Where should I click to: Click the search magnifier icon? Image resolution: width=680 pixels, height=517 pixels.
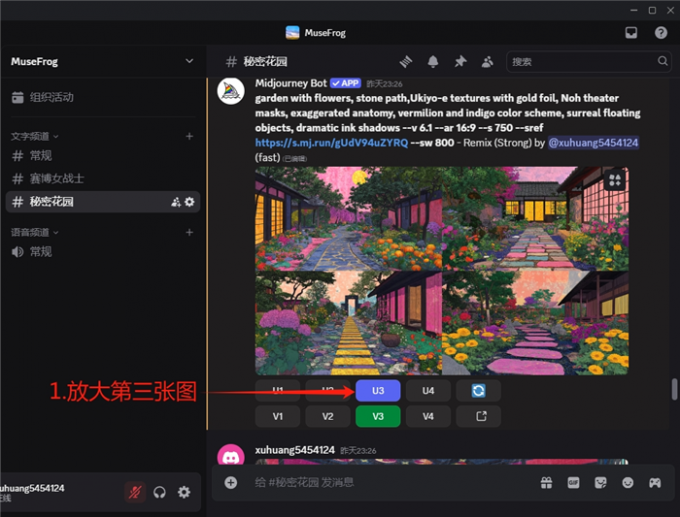point(662,61)
